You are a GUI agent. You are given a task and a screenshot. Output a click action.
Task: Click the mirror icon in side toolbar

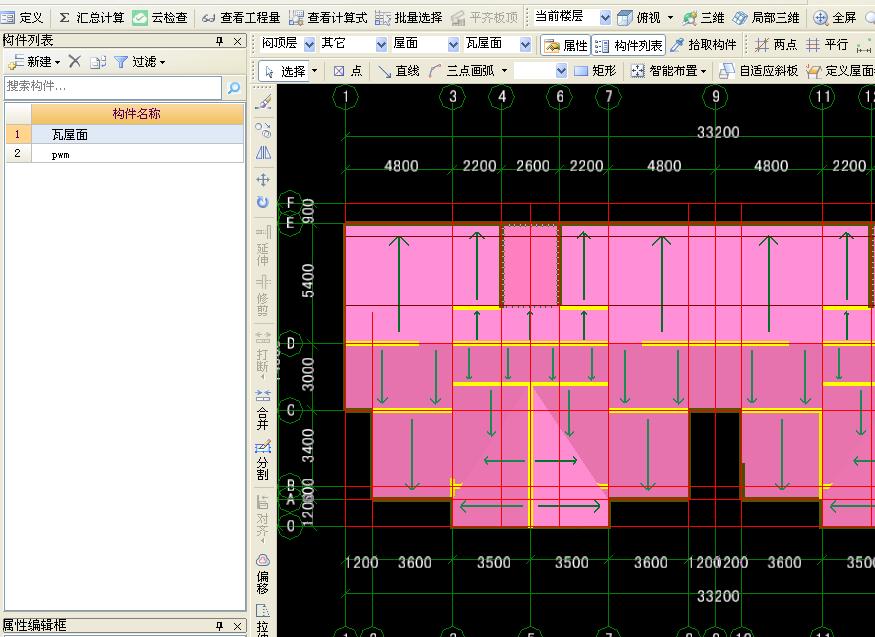263,153
